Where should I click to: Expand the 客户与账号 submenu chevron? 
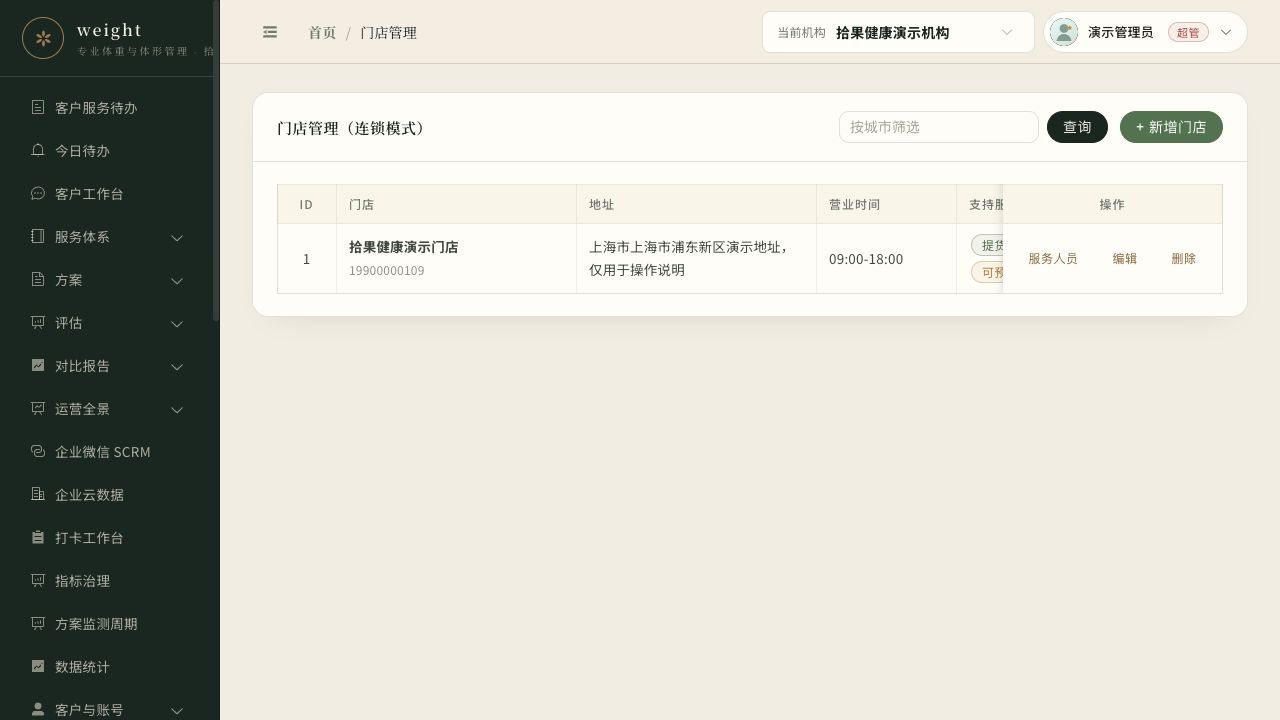177,710
